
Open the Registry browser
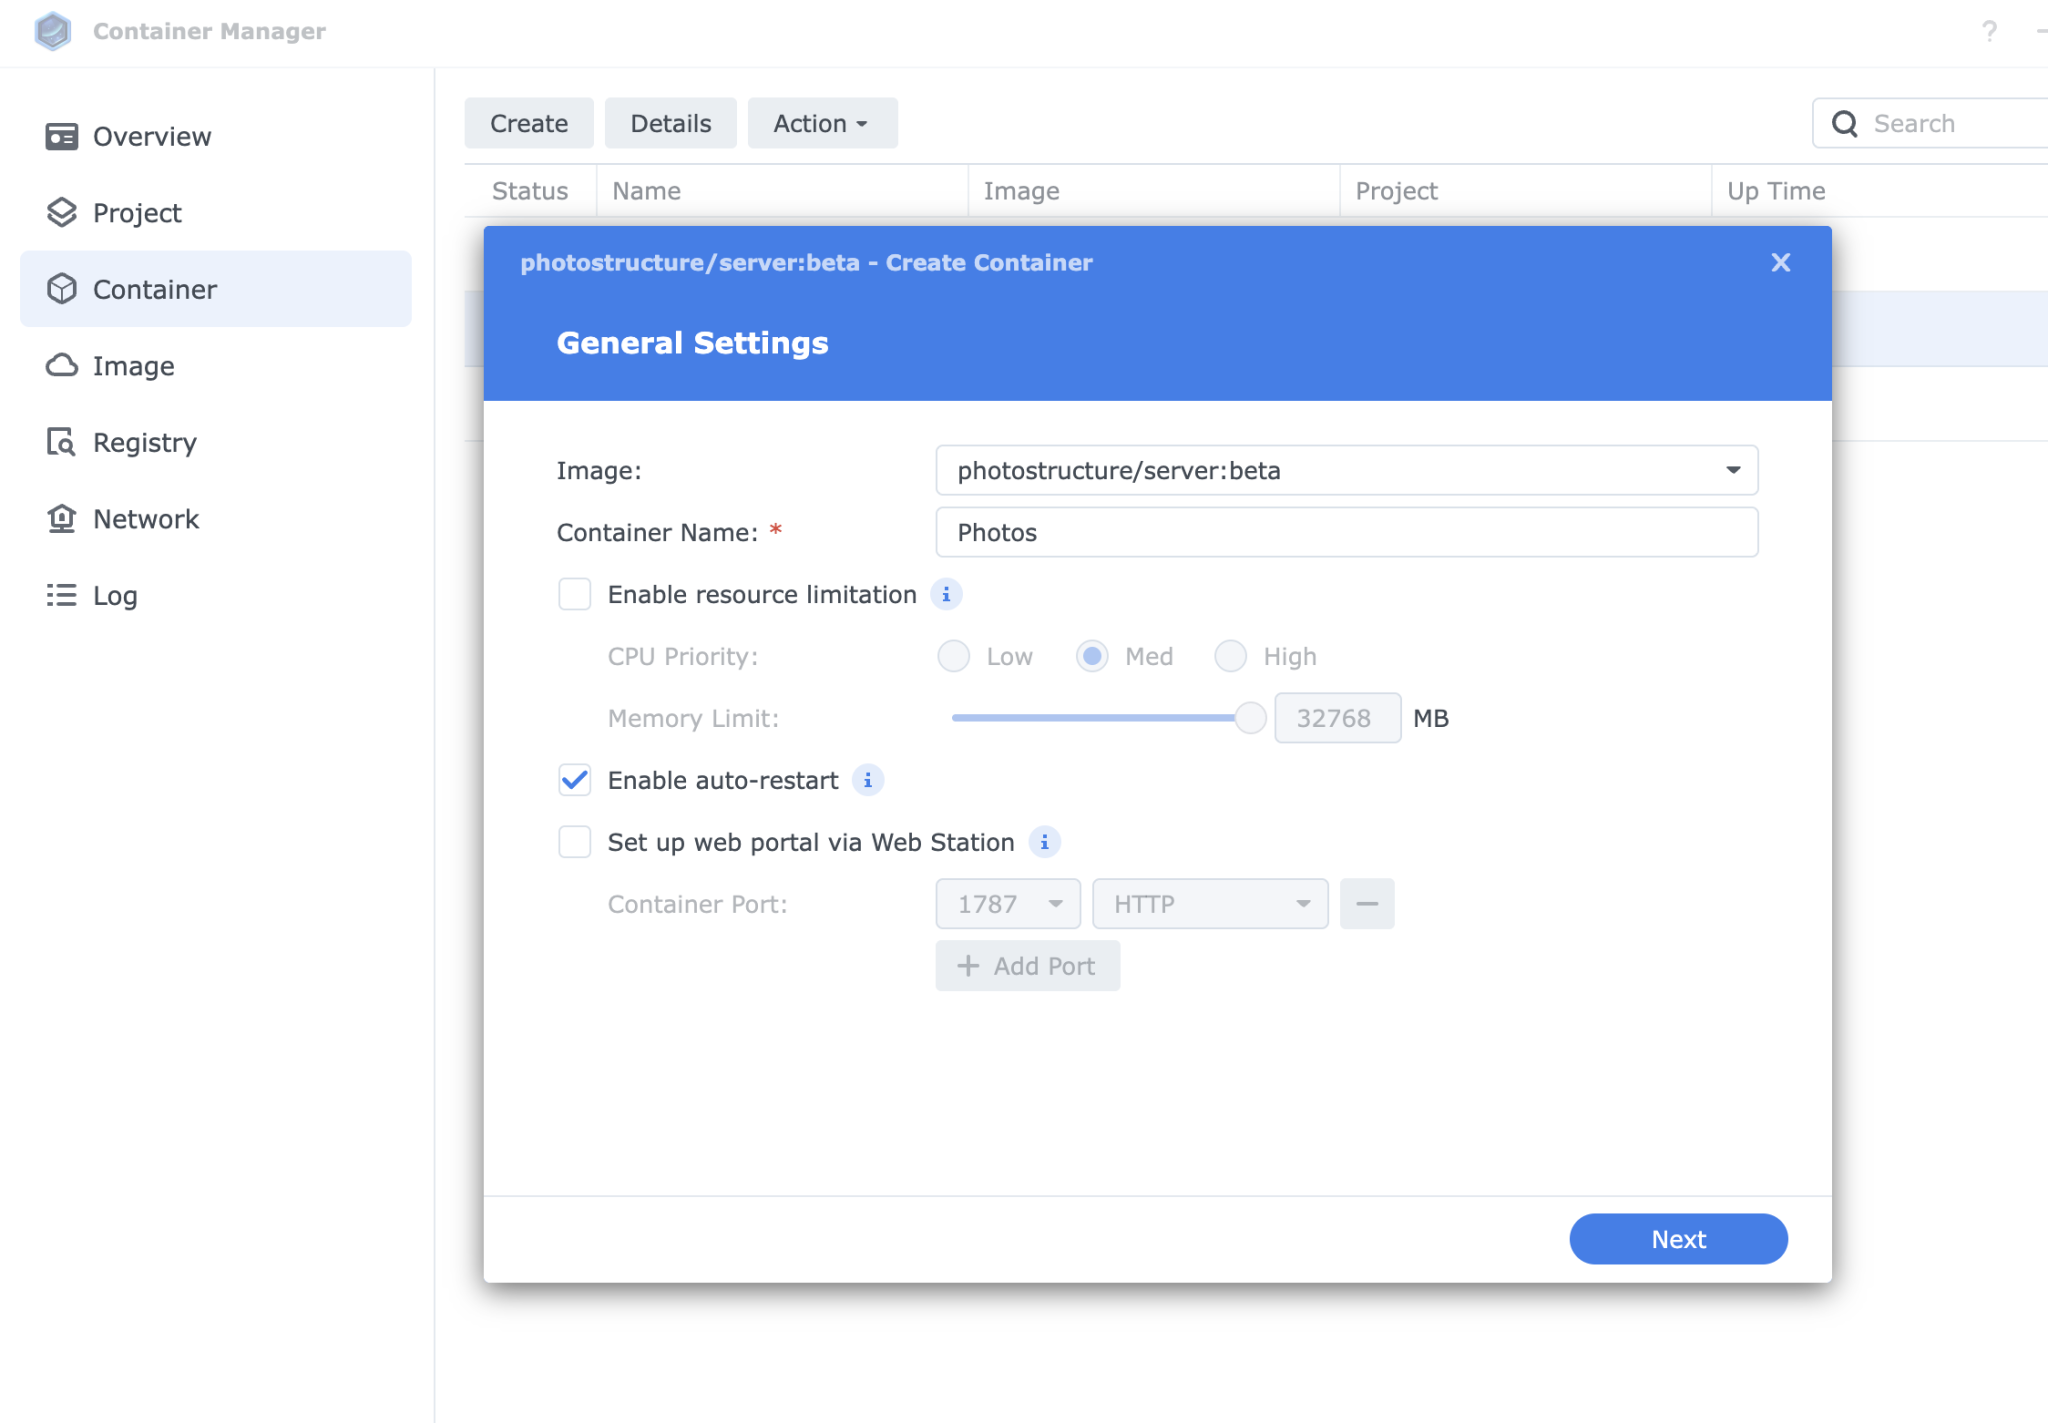pos(144,442)
